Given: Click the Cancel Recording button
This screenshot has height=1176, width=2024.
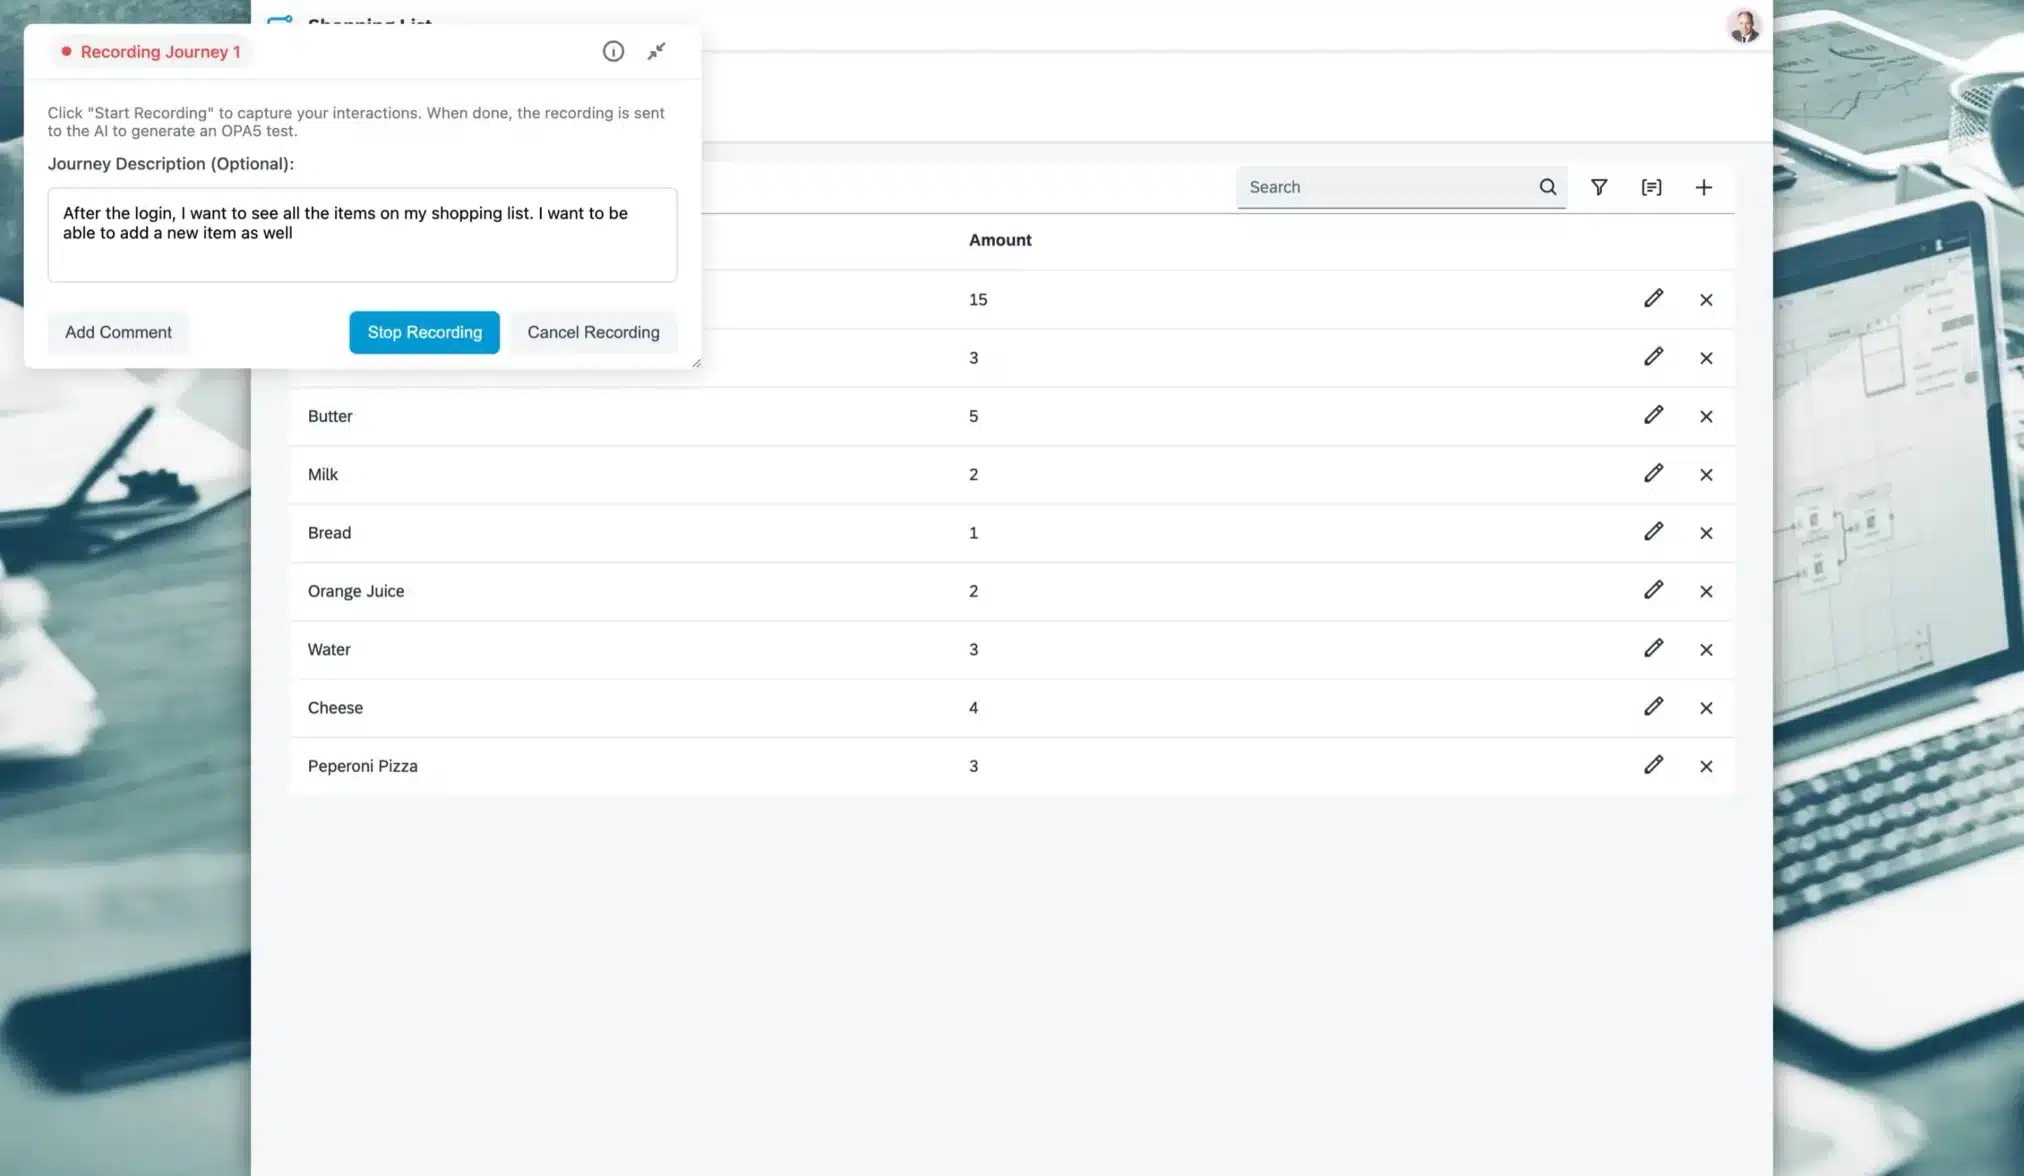Looking at the screenshot, I should point(593,332).
